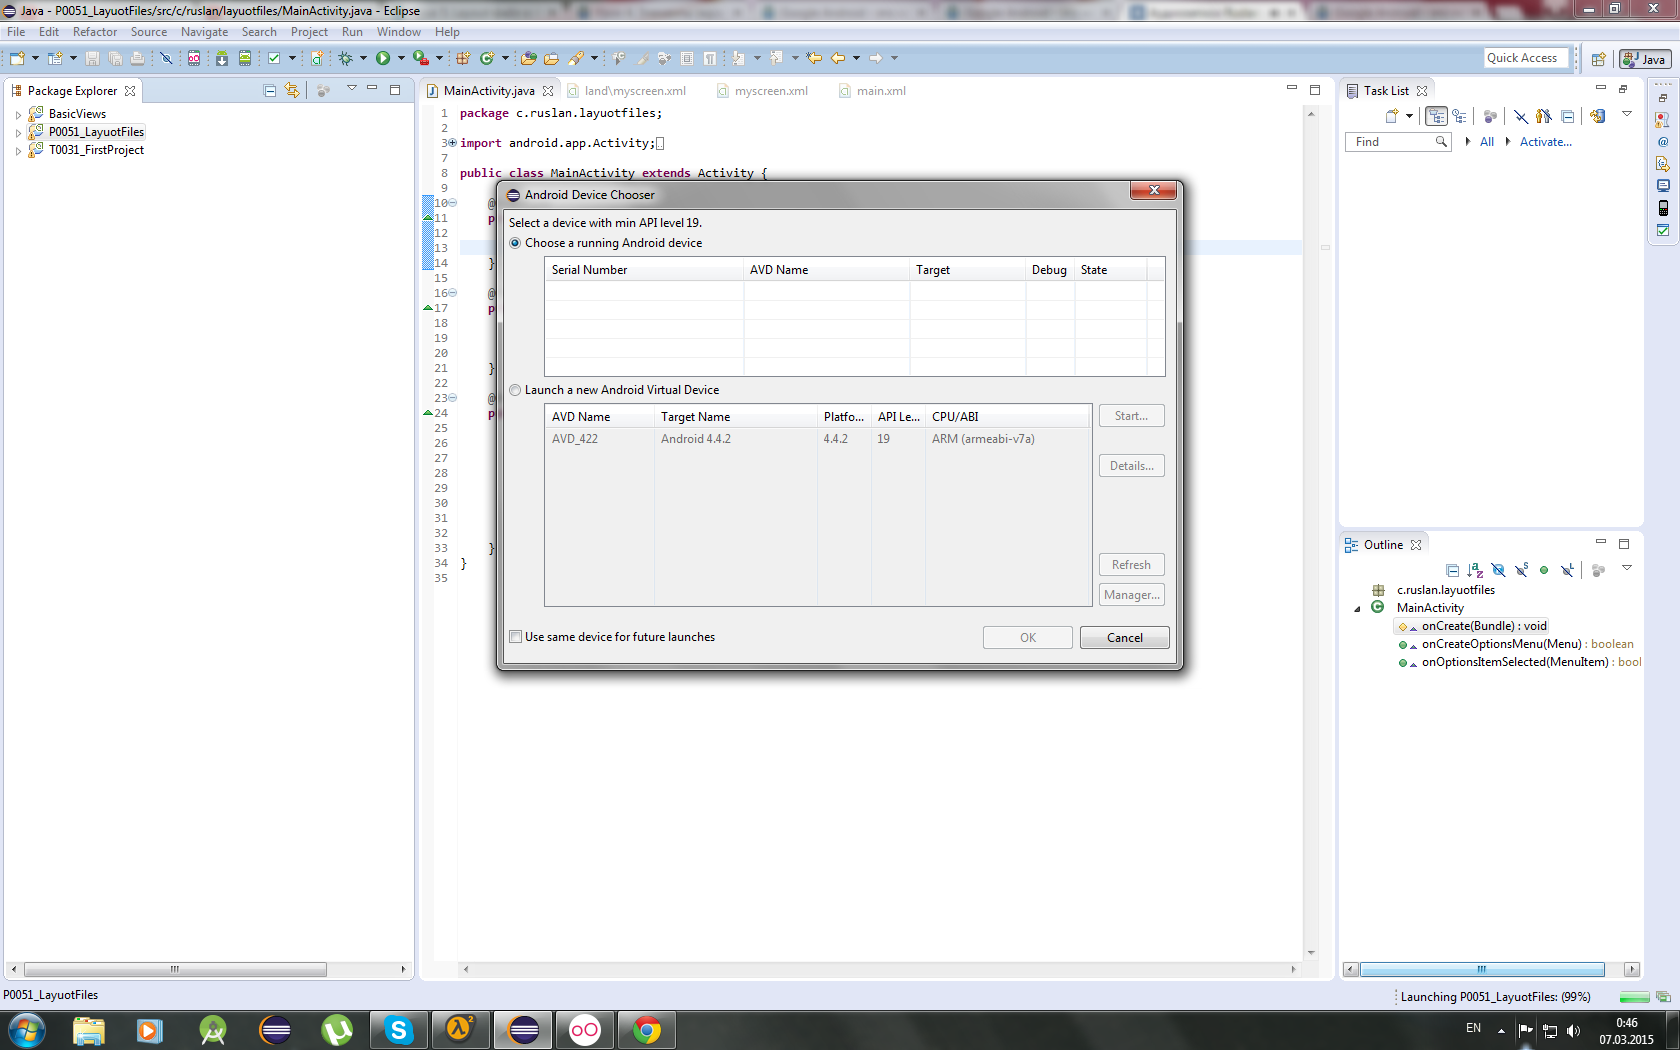Click the Categorized view icon in Task List
The width and height of the screenshot is (1680, 1050).
(1436, 116)
